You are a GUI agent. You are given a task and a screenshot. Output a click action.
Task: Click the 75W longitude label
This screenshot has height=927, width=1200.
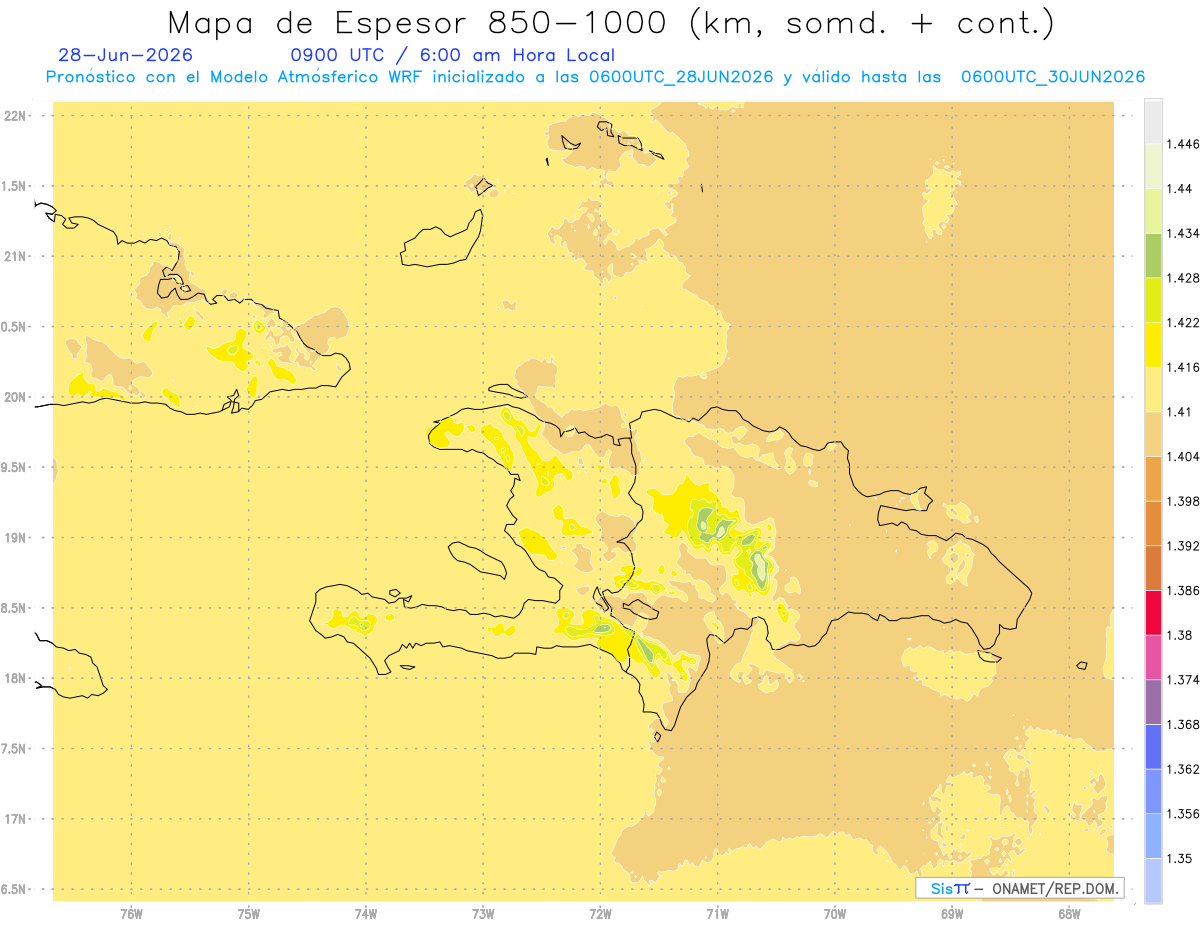[x=249, y=913]
